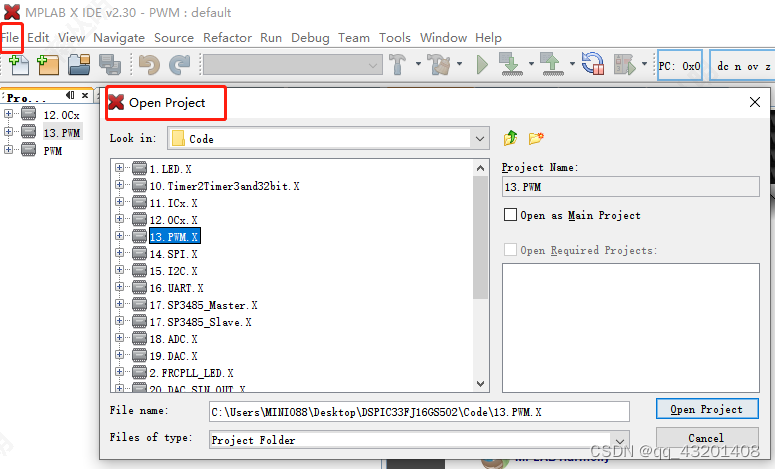Screen dimensions: 775x469
Task: Open the Edit menu
Action: click(x=38, y=38)
